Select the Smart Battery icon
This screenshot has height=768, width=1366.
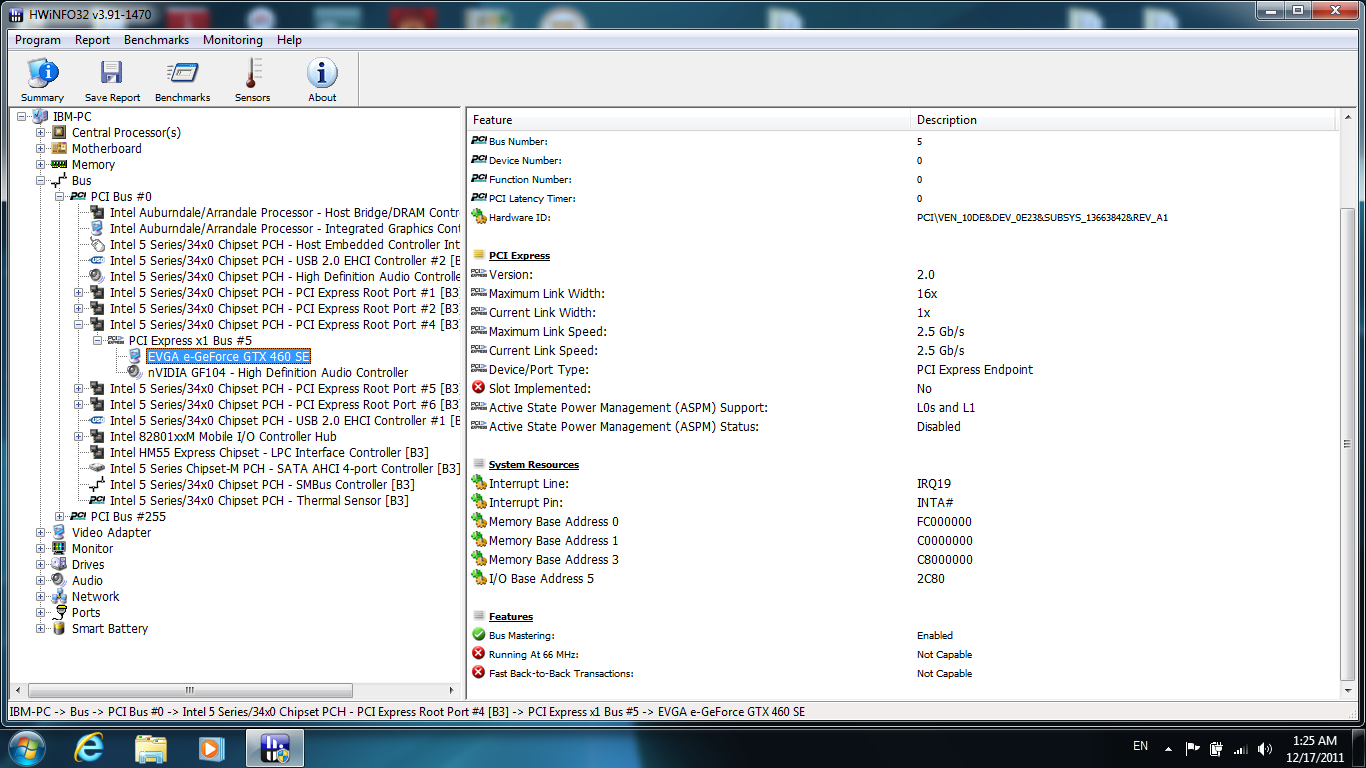point(60,628)
